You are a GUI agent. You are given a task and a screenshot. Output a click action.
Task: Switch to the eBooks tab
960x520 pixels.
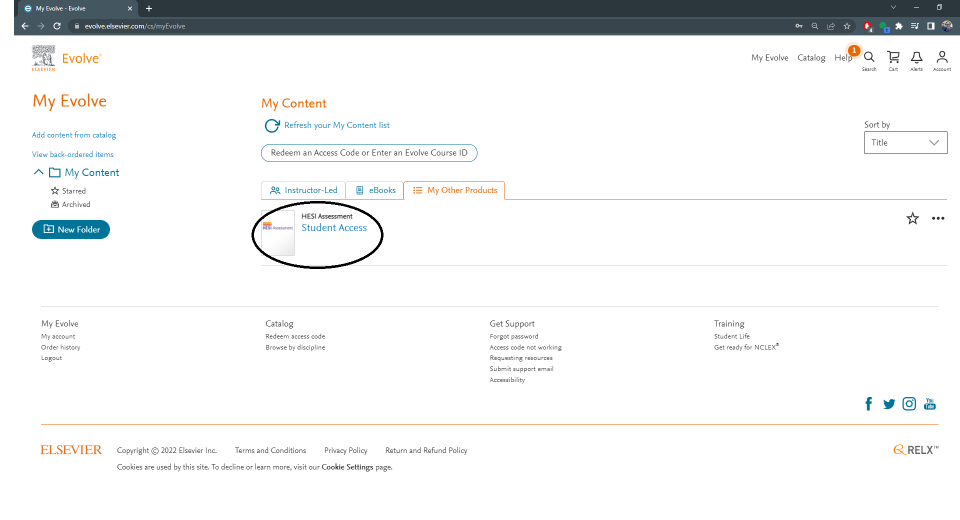pos(375,190)
